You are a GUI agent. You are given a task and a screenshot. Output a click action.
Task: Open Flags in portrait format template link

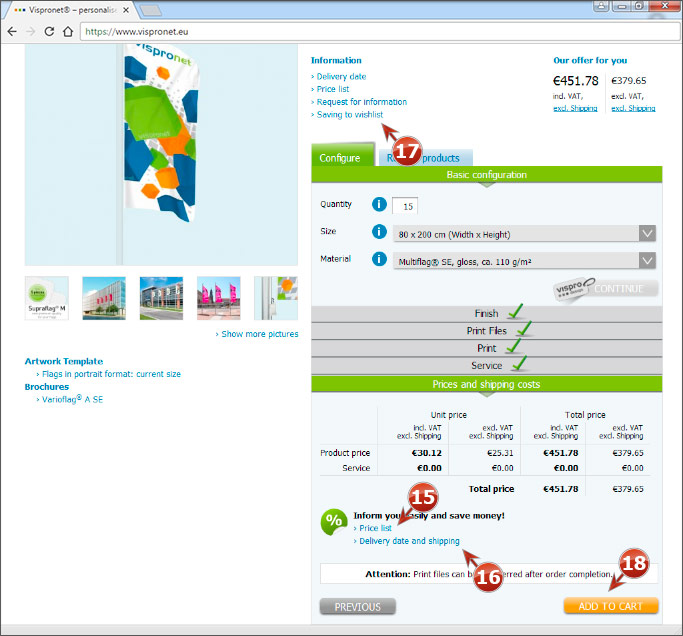(111, 374)
